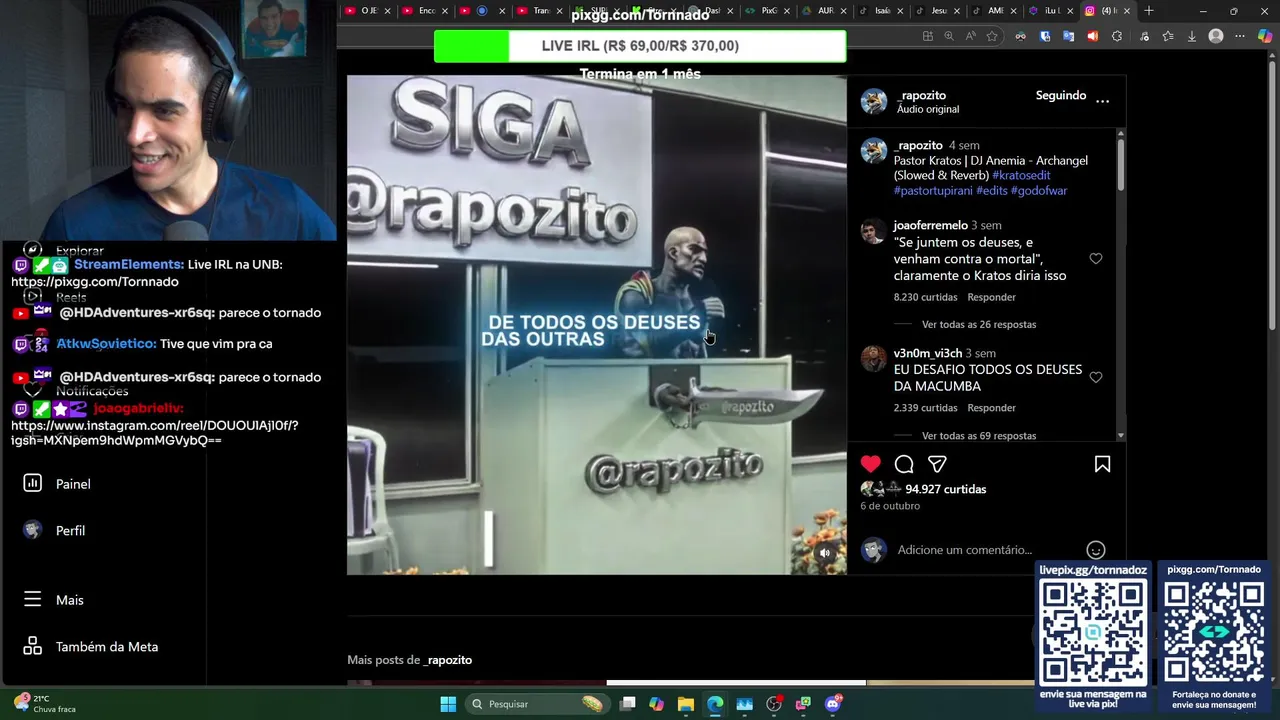Like joaoferremelo's comment with the heart
Screen dimensions: 1280x720
point(1096,259)
